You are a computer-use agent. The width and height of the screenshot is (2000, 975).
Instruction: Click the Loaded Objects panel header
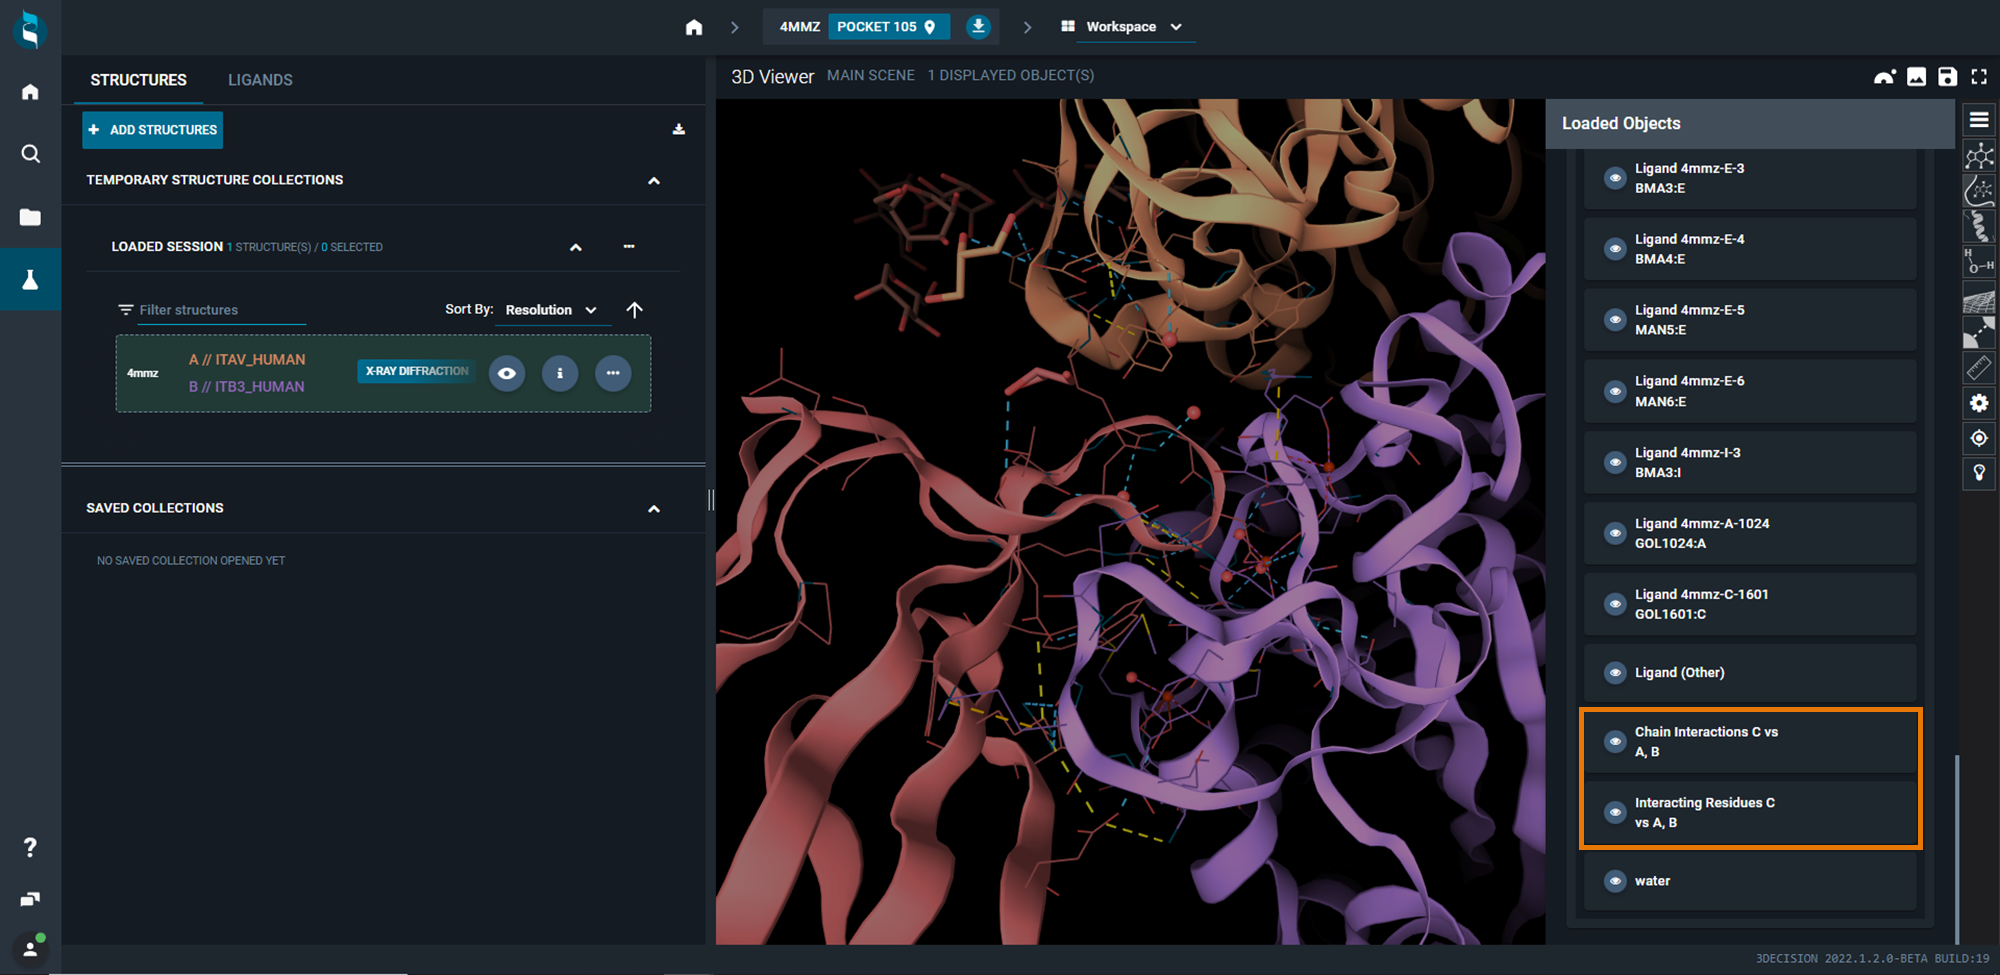click(x=1750, y=123)
